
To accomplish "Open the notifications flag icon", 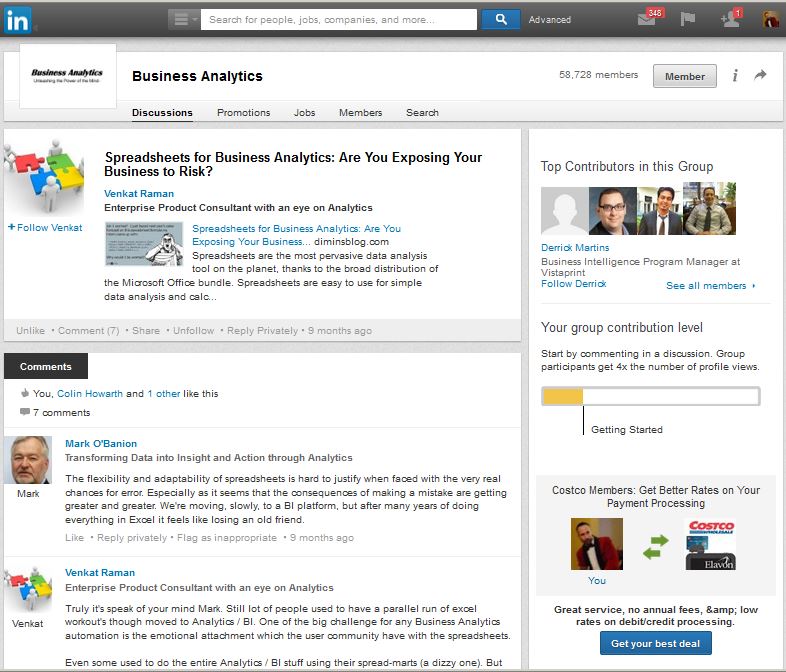I will [688, 20].
